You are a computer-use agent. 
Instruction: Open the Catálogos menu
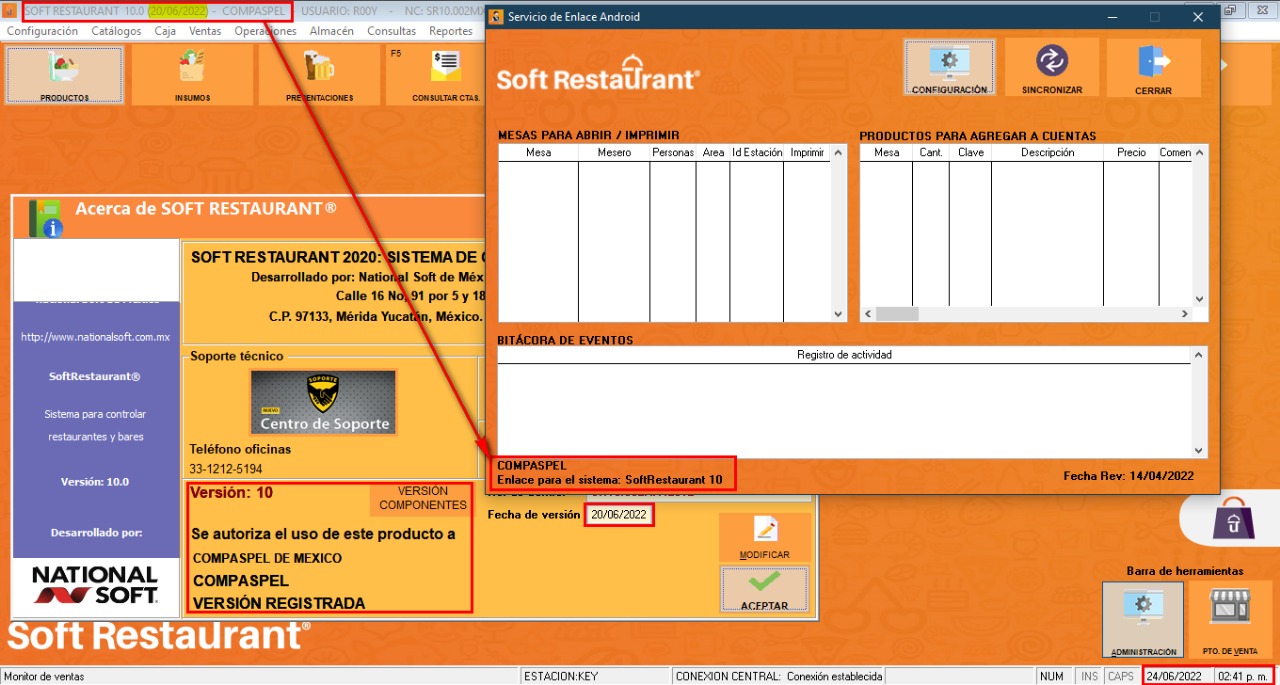point(116,31)
